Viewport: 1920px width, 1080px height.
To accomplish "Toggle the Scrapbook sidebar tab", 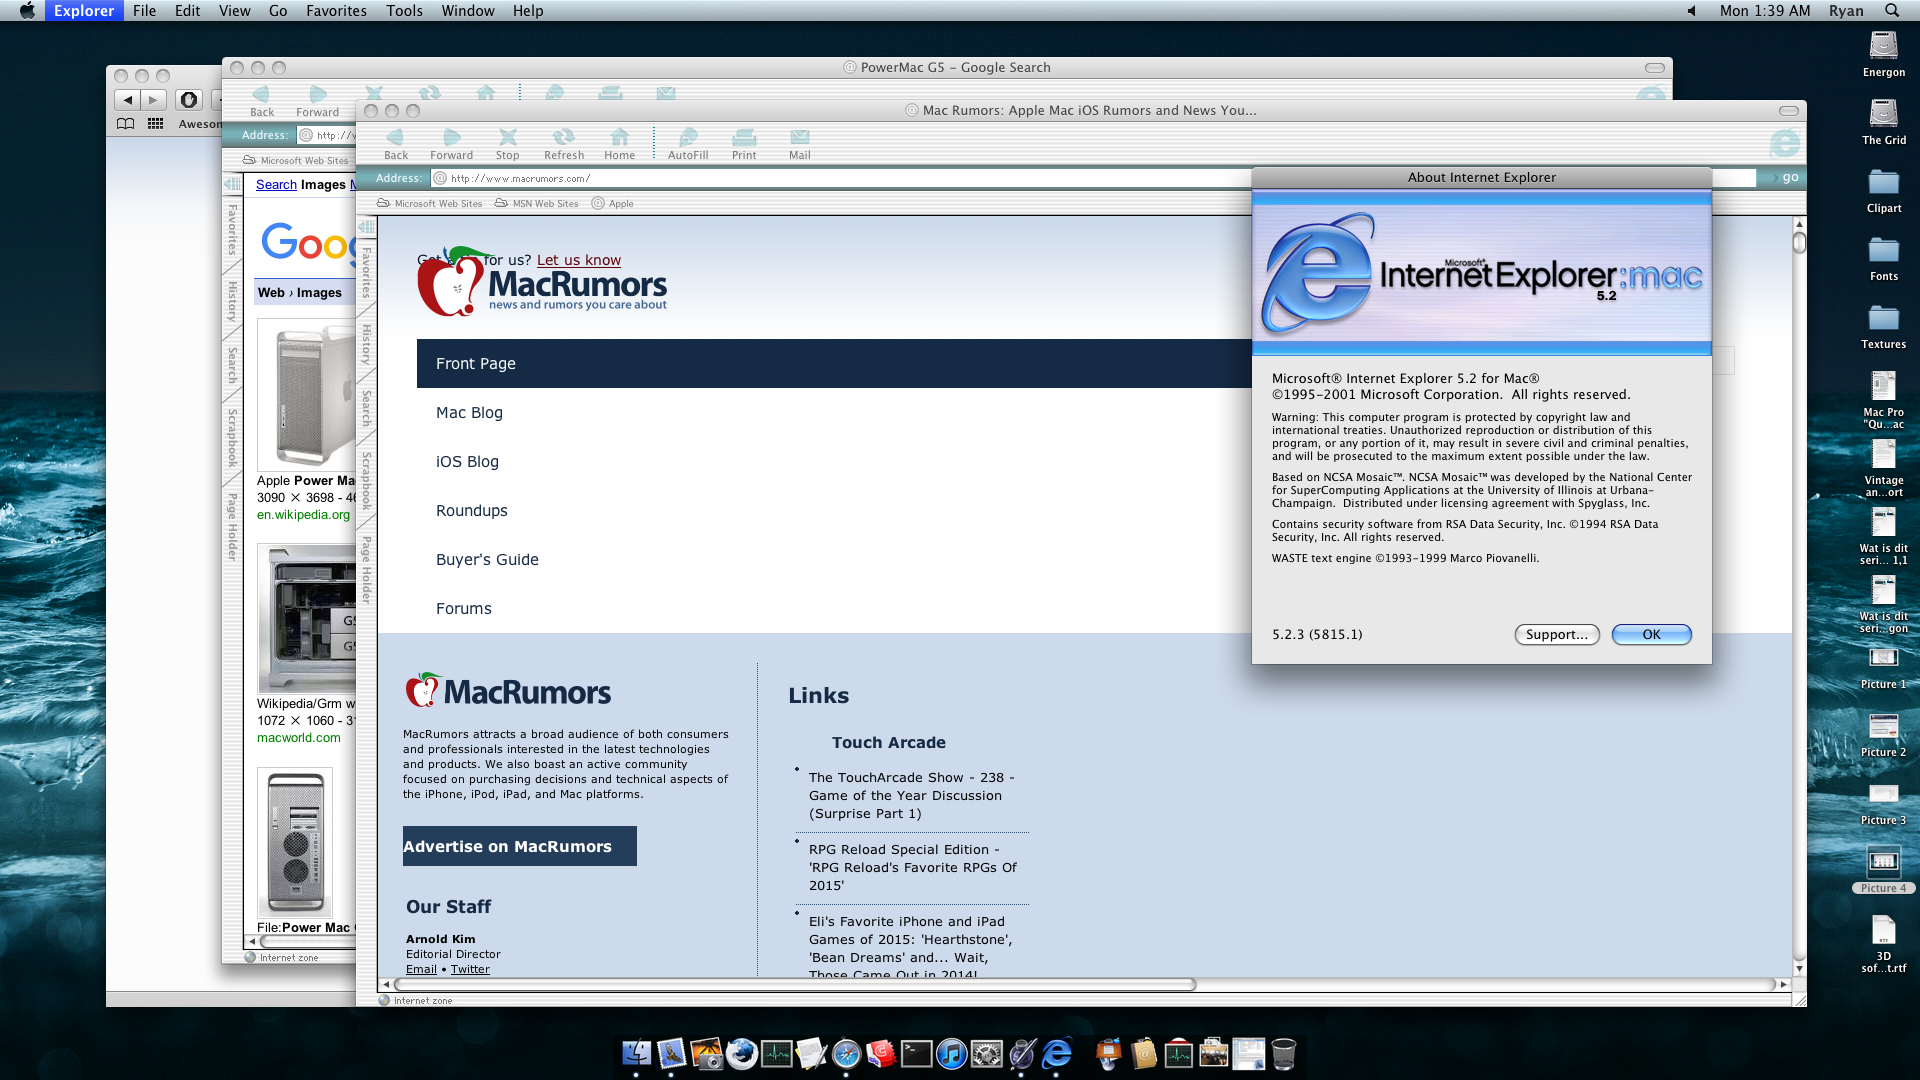I will click(x=367, y=480).
